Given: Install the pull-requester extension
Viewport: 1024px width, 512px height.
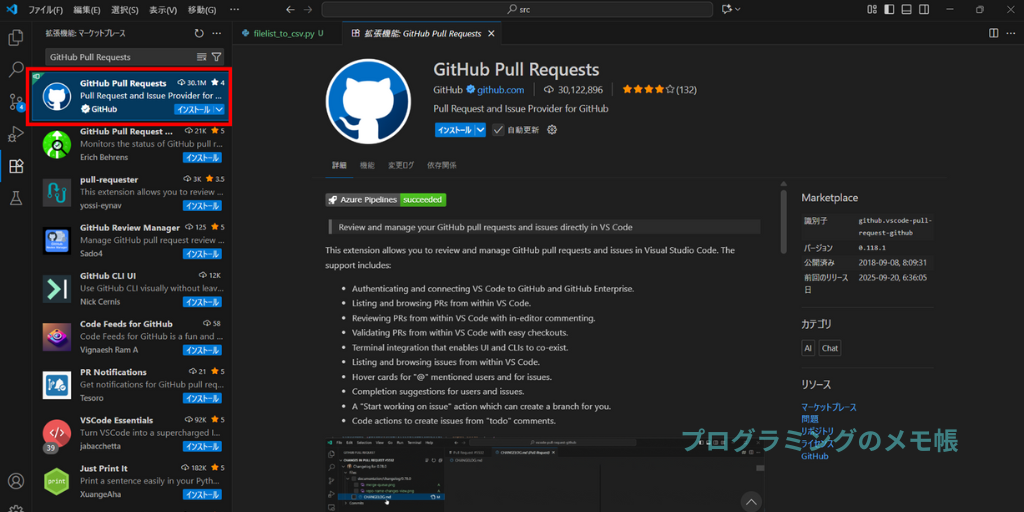Looking at the screenshot, I should tap(202, 205).
